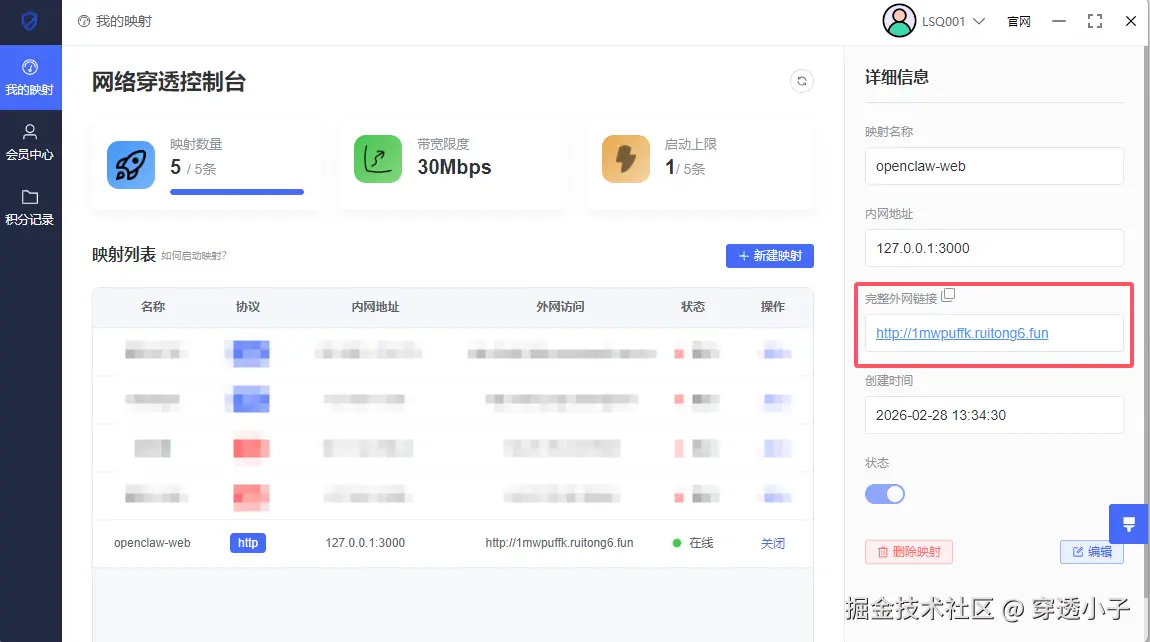Click the 127.0.0.1:3000 cell in the mapping list

coord(365,543)
